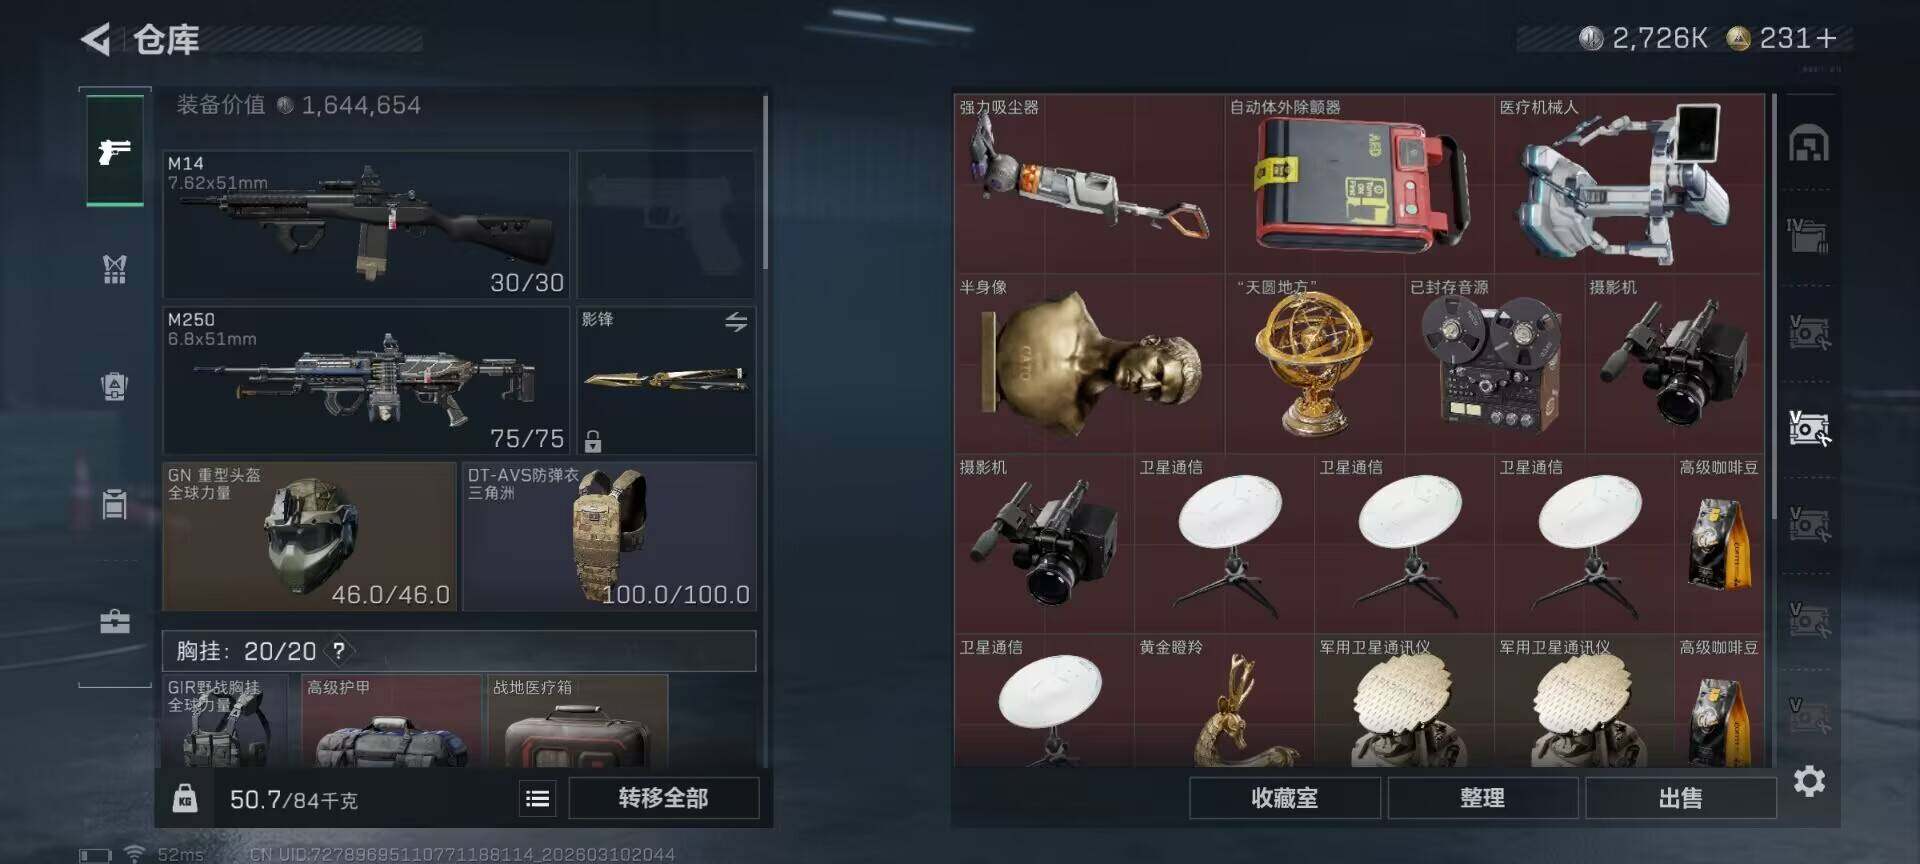Image resolution: width=1920 pixels, height=864 pixels.
Task: Open the 收藏室 collection room
Action: tap(1285, 798)
